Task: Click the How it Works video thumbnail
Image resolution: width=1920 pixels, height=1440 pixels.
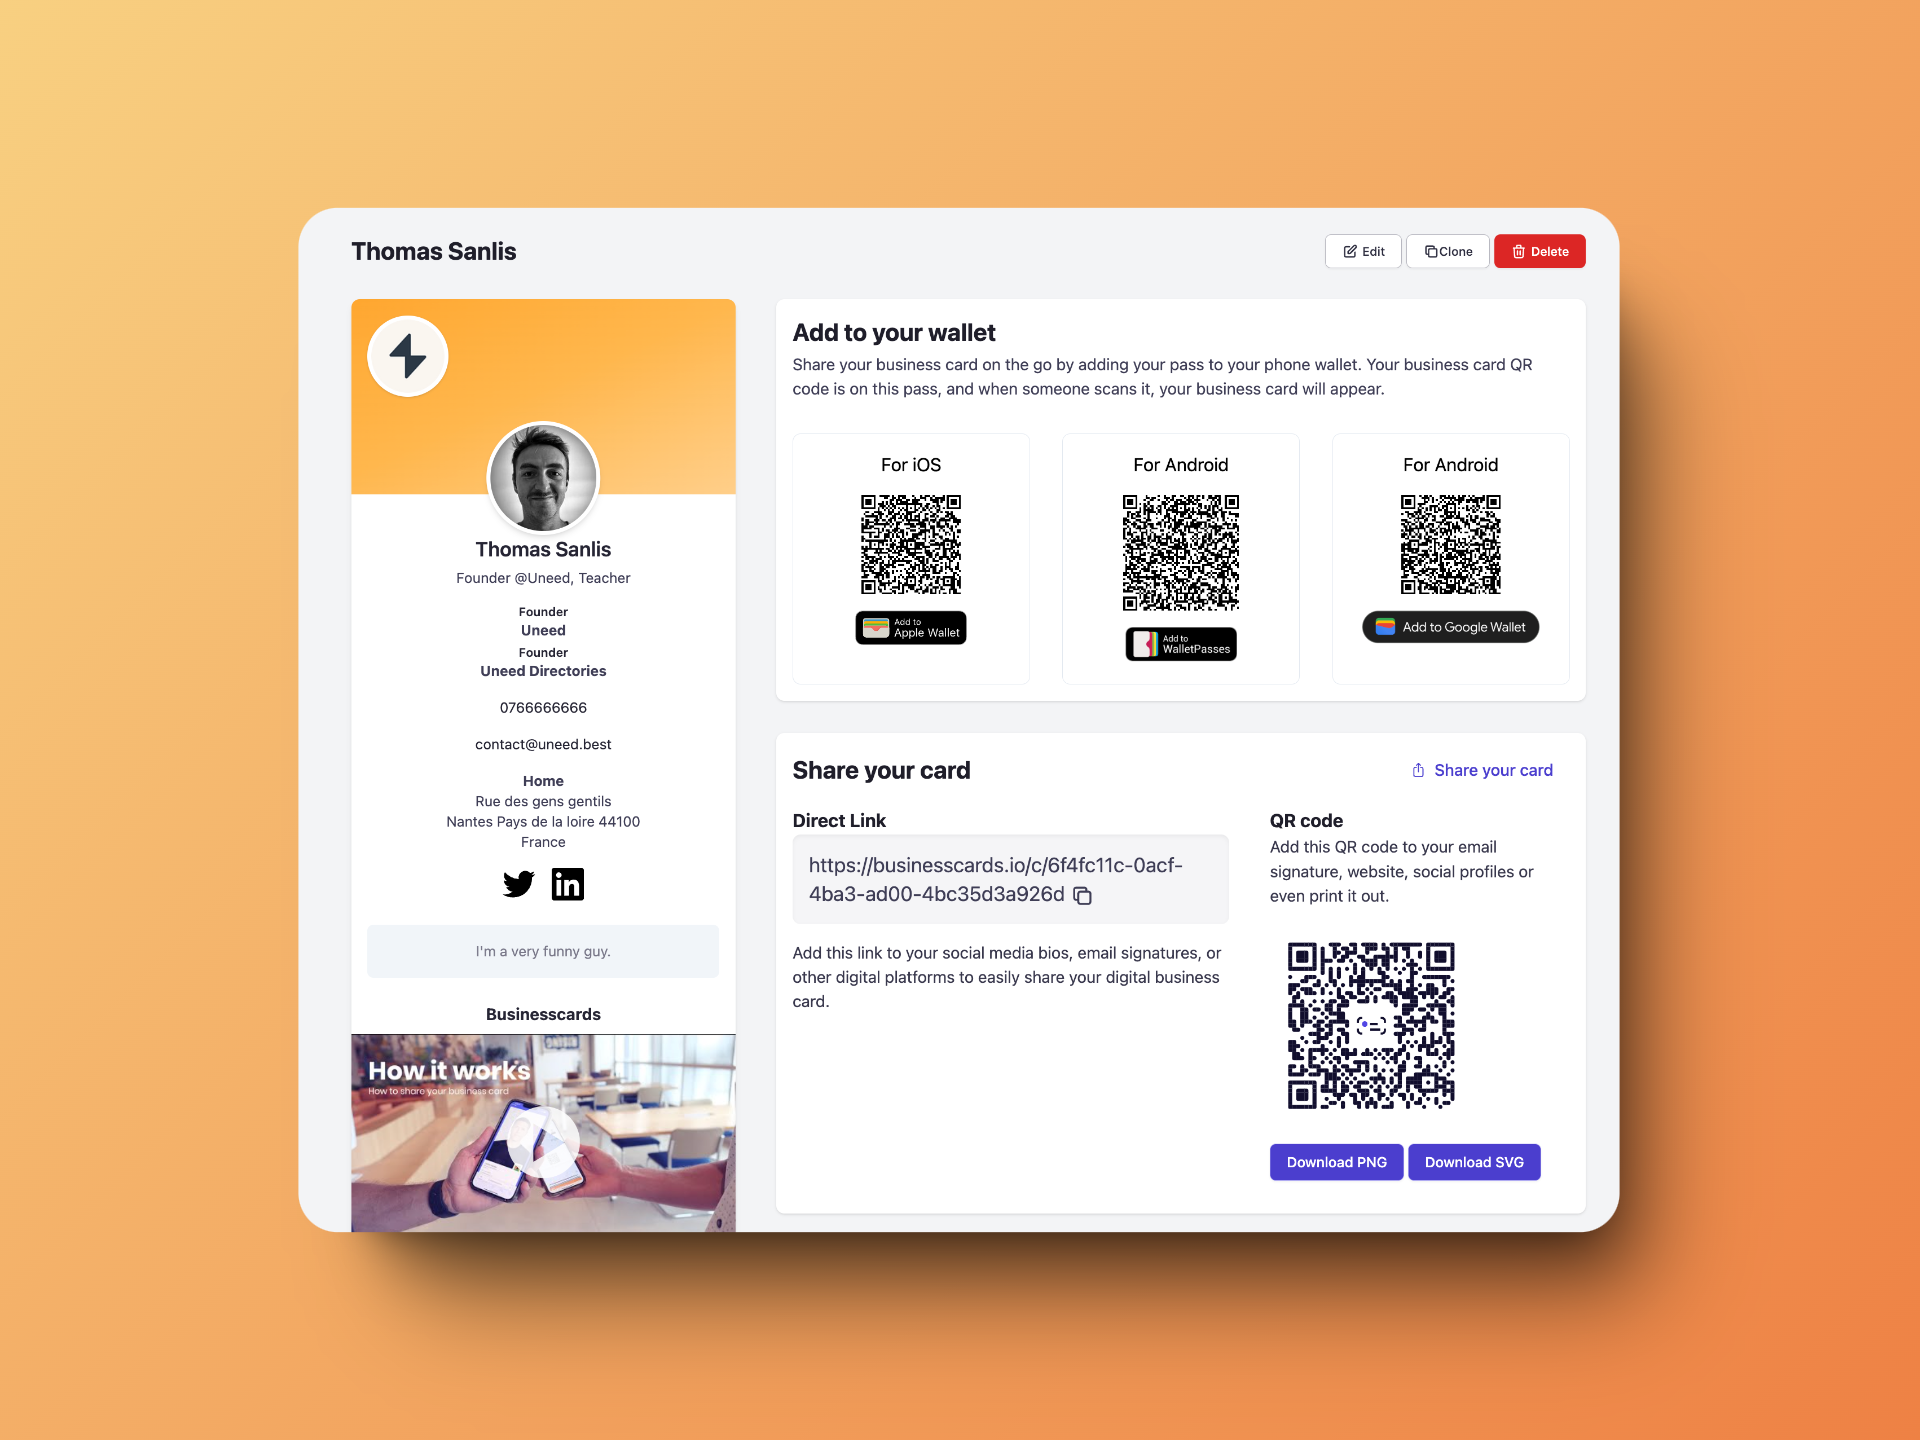Action: [541, 1133]
